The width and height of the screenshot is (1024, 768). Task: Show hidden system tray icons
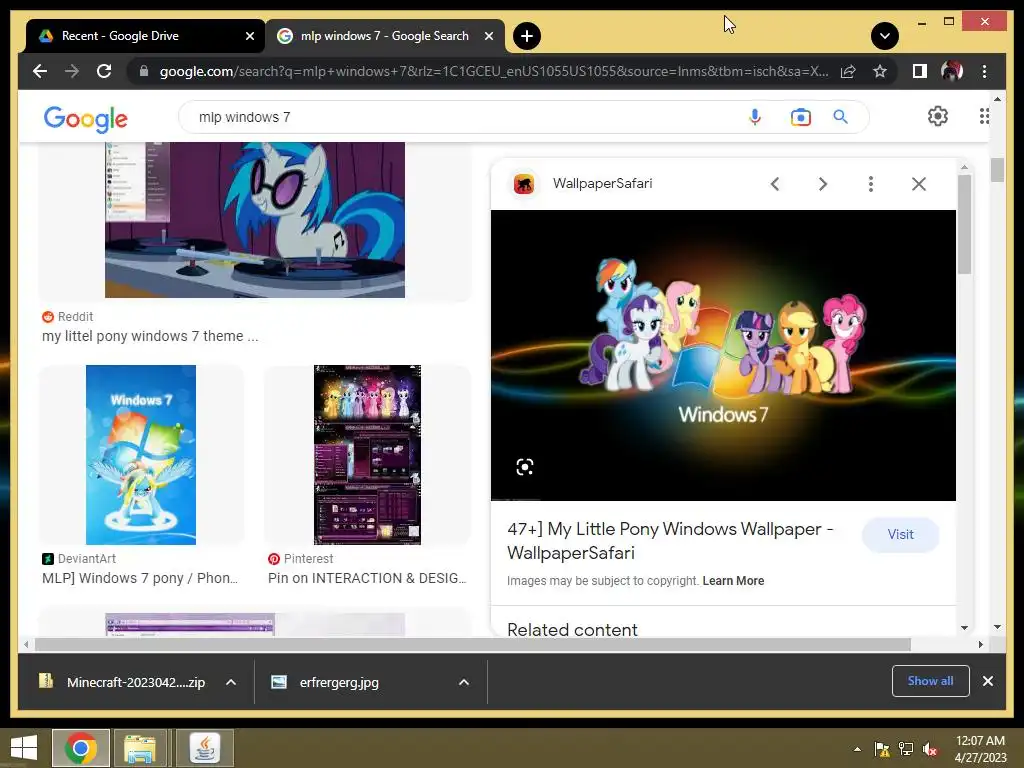(x=857, y=749)
